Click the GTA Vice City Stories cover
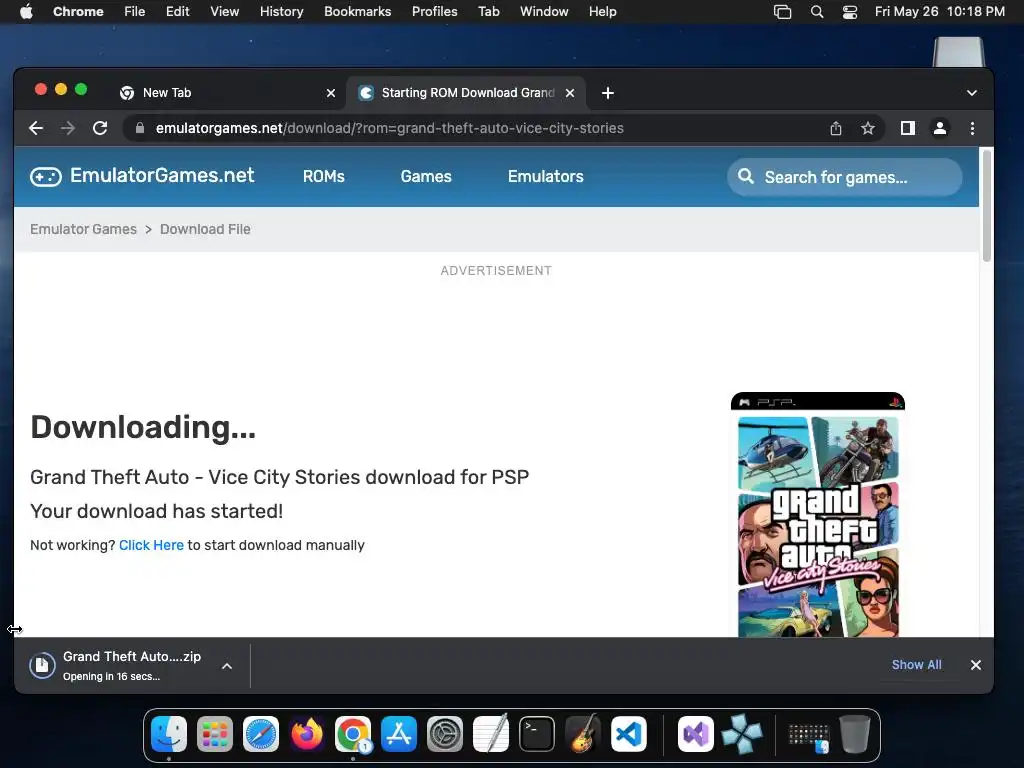Image resolution: width=1024 pixels, height=768 pixels. 818,515
